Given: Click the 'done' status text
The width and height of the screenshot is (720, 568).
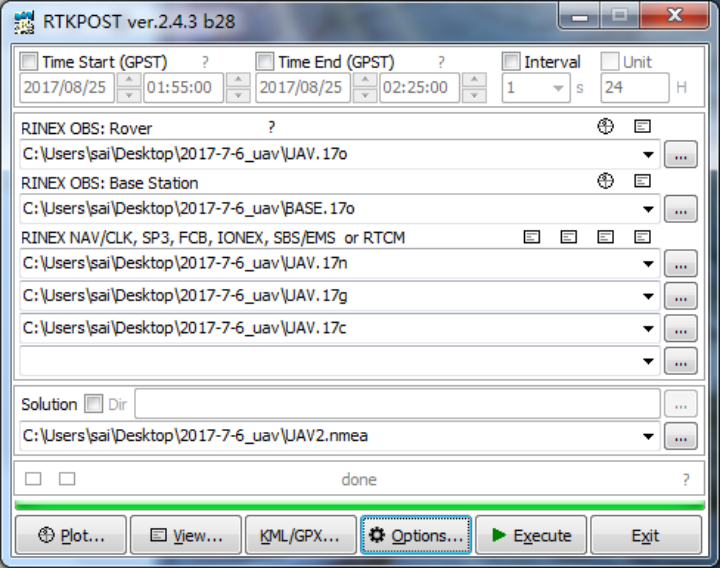Looking at the screenshot, I should 359,480.
